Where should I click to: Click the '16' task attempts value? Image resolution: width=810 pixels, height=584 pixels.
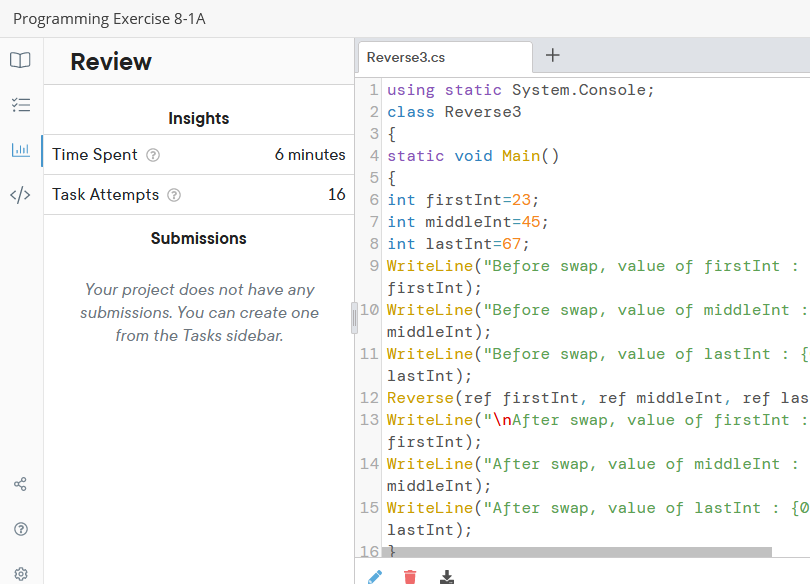337,195
